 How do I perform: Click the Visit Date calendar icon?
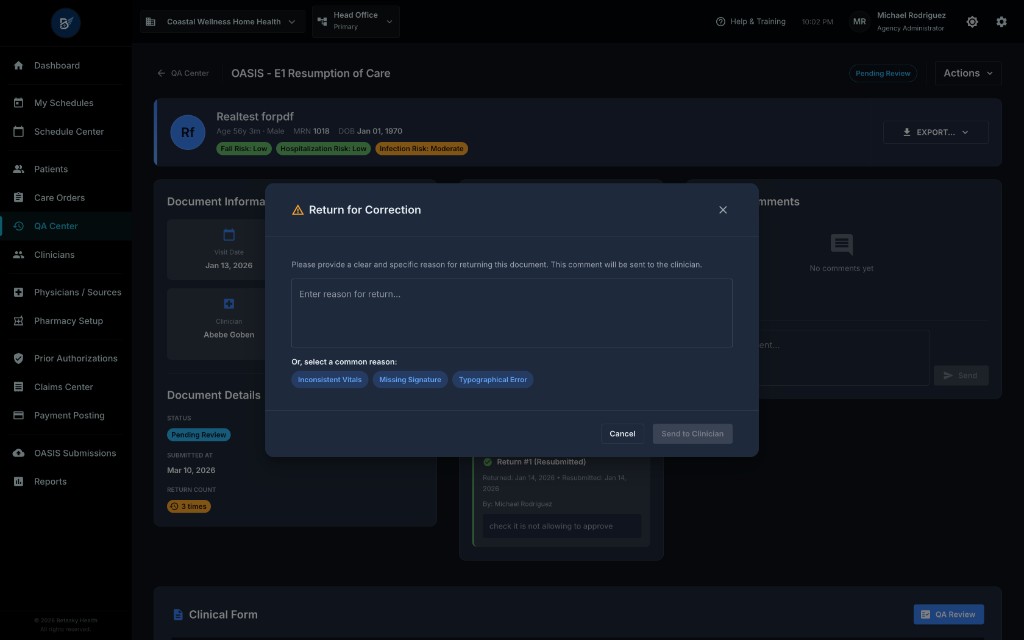229,235
